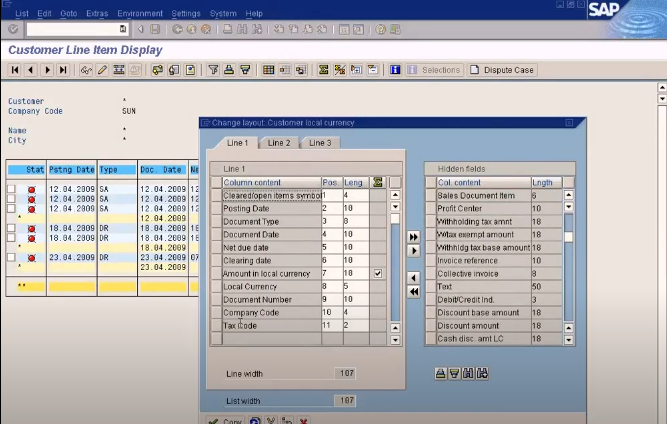
Task: Click the bottom down arrow of the Hidden fields scrollbar
Action: tap(569, 339)
